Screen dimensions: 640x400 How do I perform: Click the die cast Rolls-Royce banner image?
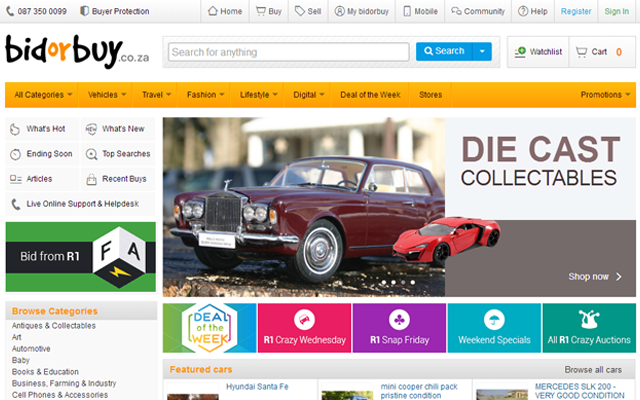pos(304,207)
